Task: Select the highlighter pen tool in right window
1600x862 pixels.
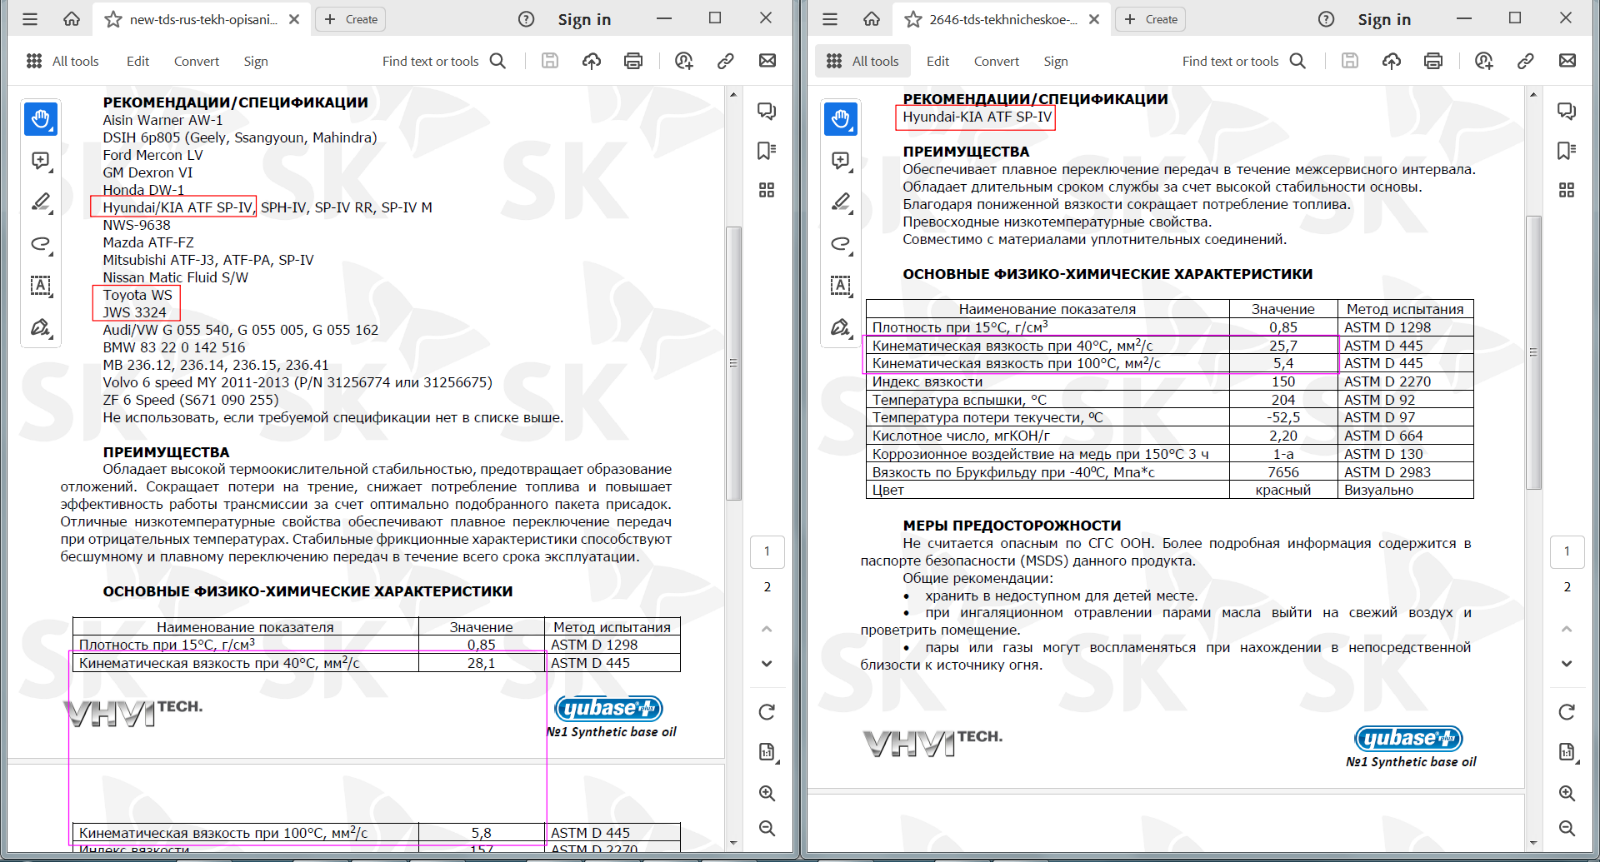Action: coord(841,202)
